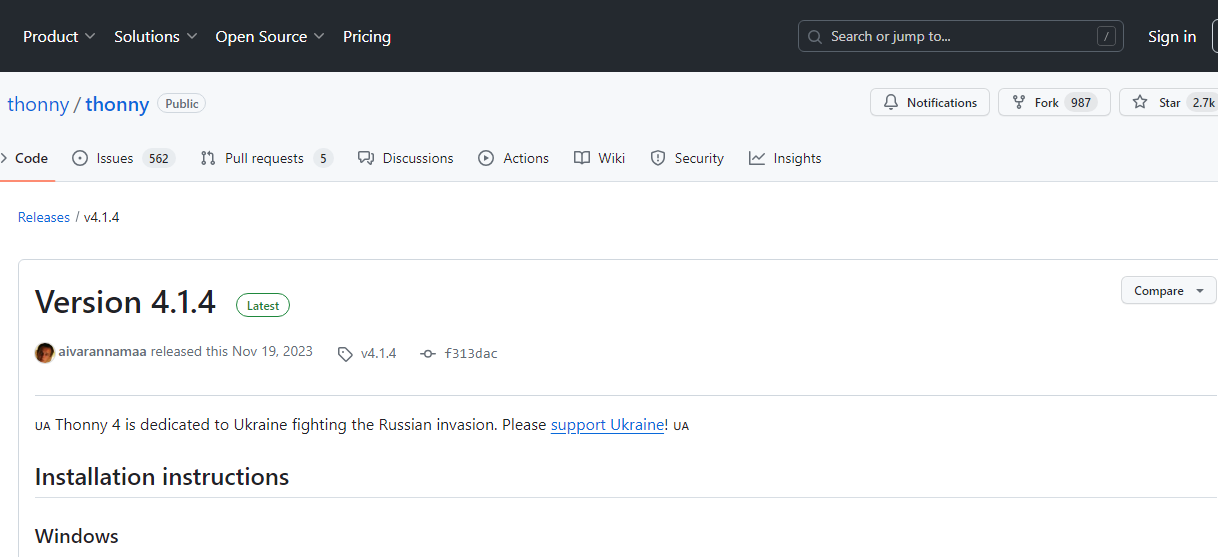The height and width of the screenshot is (557, 1218).
Task: Open the Security tab
Action: coord(687,158)
